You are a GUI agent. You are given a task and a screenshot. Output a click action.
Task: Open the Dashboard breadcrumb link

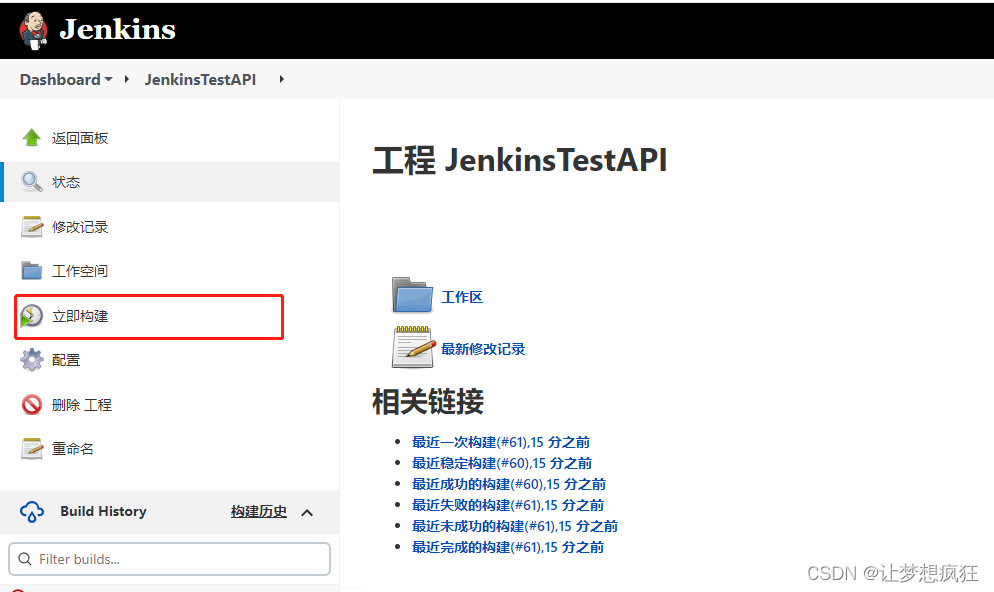(x=60, y=79)
